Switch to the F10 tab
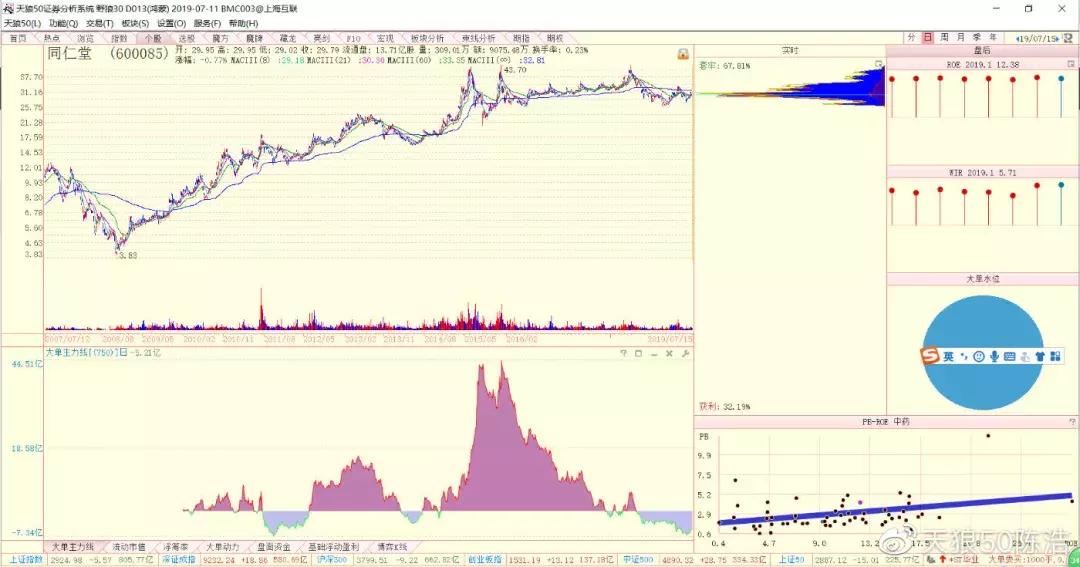 coord(353,39)
